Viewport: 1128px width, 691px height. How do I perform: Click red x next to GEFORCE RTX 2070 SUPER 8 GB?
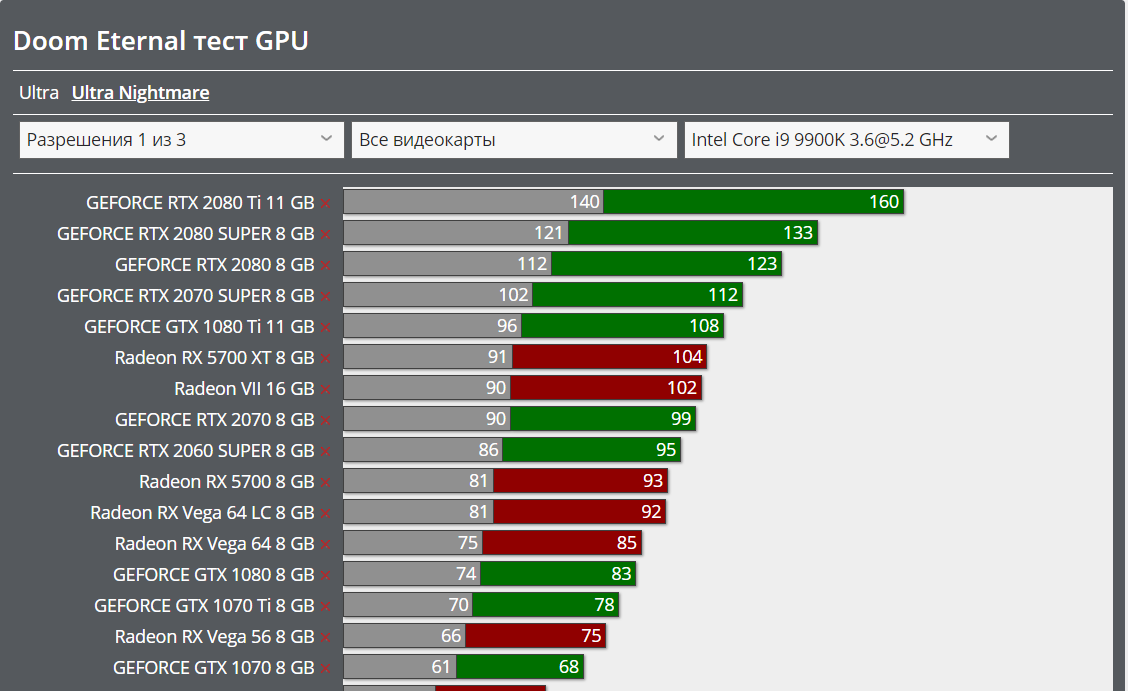pos(325,296)
